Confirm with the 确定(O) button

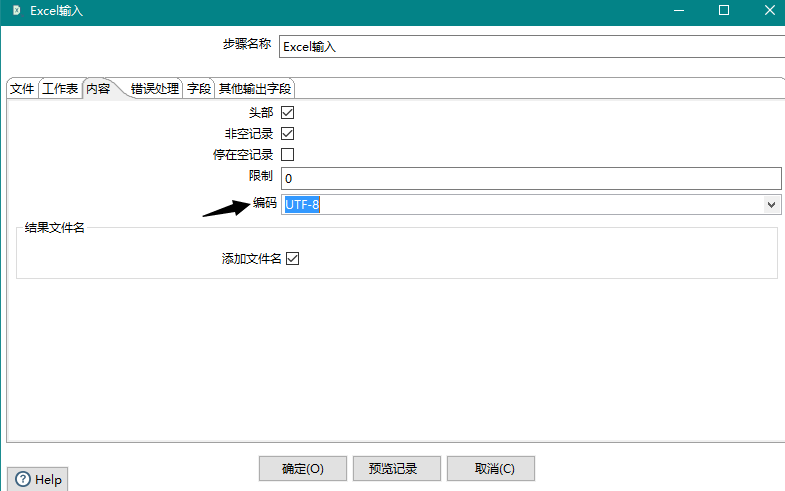point(303,468)
